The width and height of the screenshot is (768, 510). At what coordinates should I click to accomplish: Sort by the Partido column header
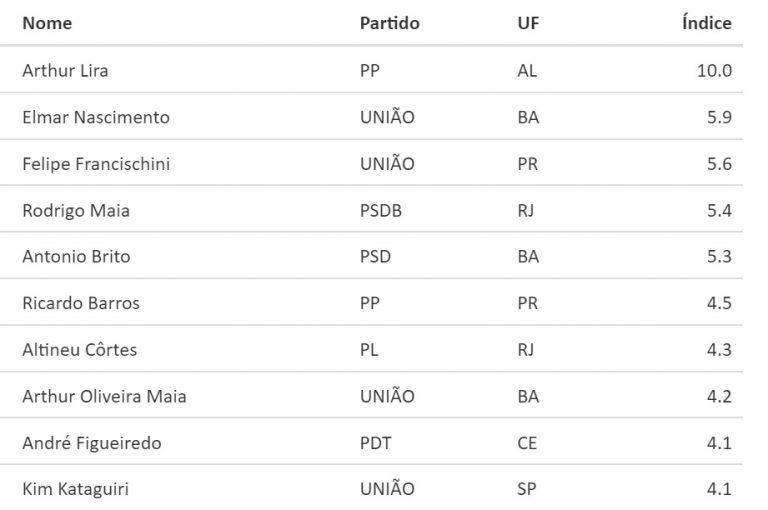click(389, 23)
